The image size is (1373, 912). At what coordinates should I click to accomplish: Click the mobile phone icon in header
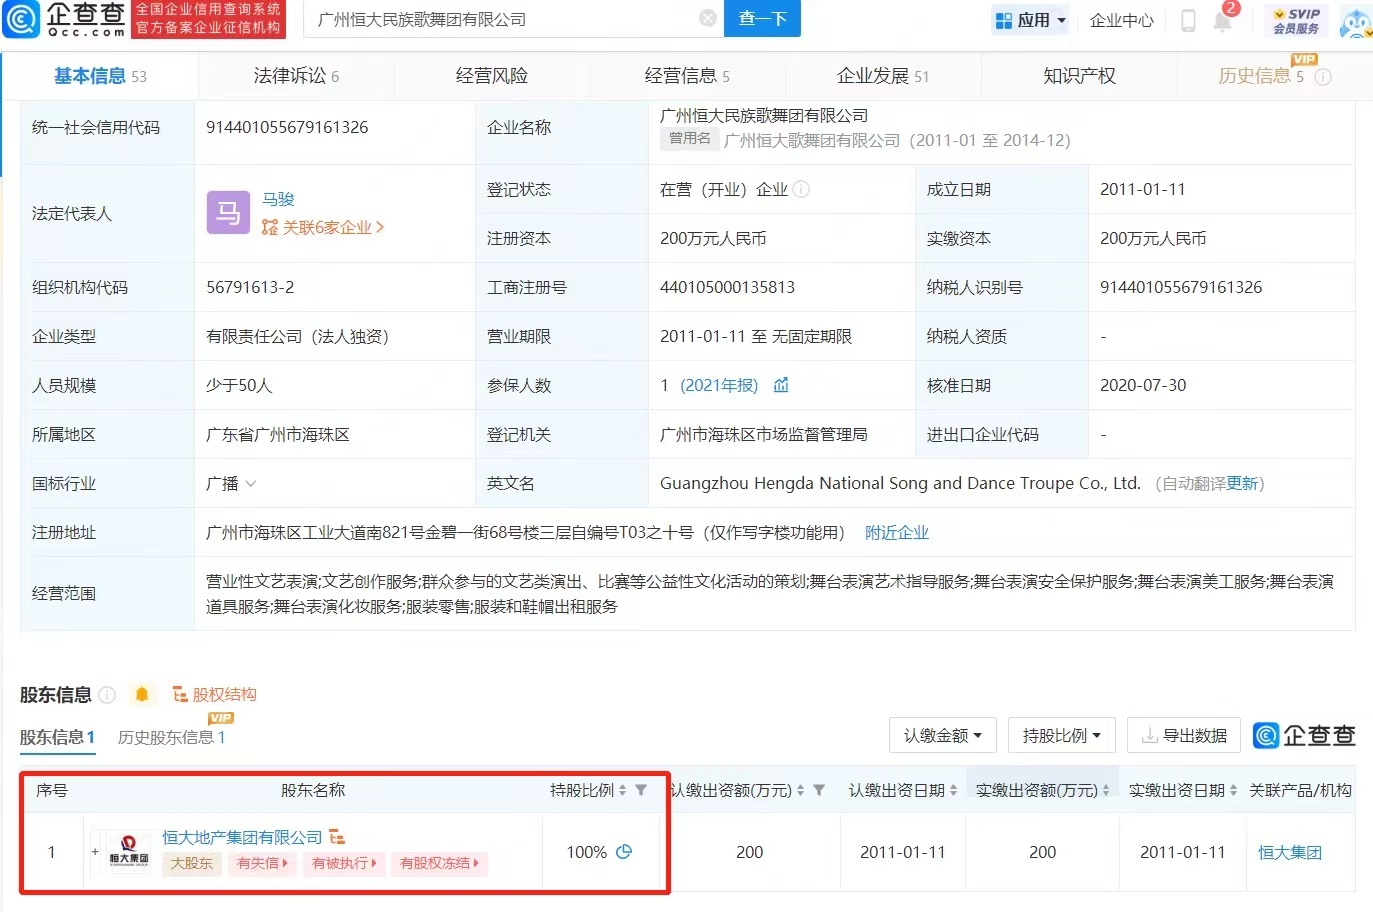tap(1188, 20)
